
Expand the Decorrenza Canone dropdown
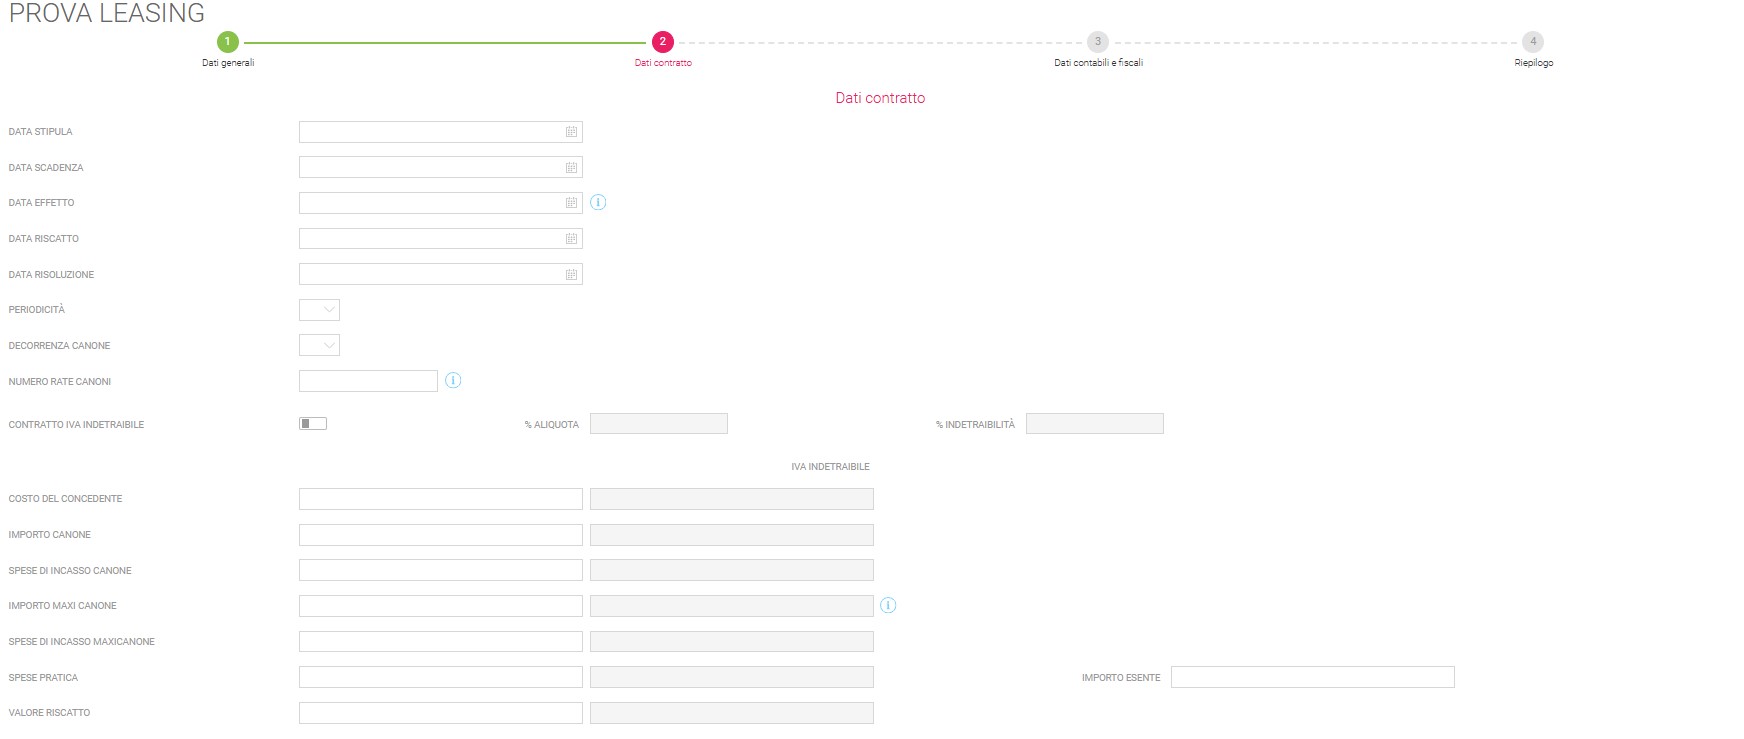click(x=319, y=345)
